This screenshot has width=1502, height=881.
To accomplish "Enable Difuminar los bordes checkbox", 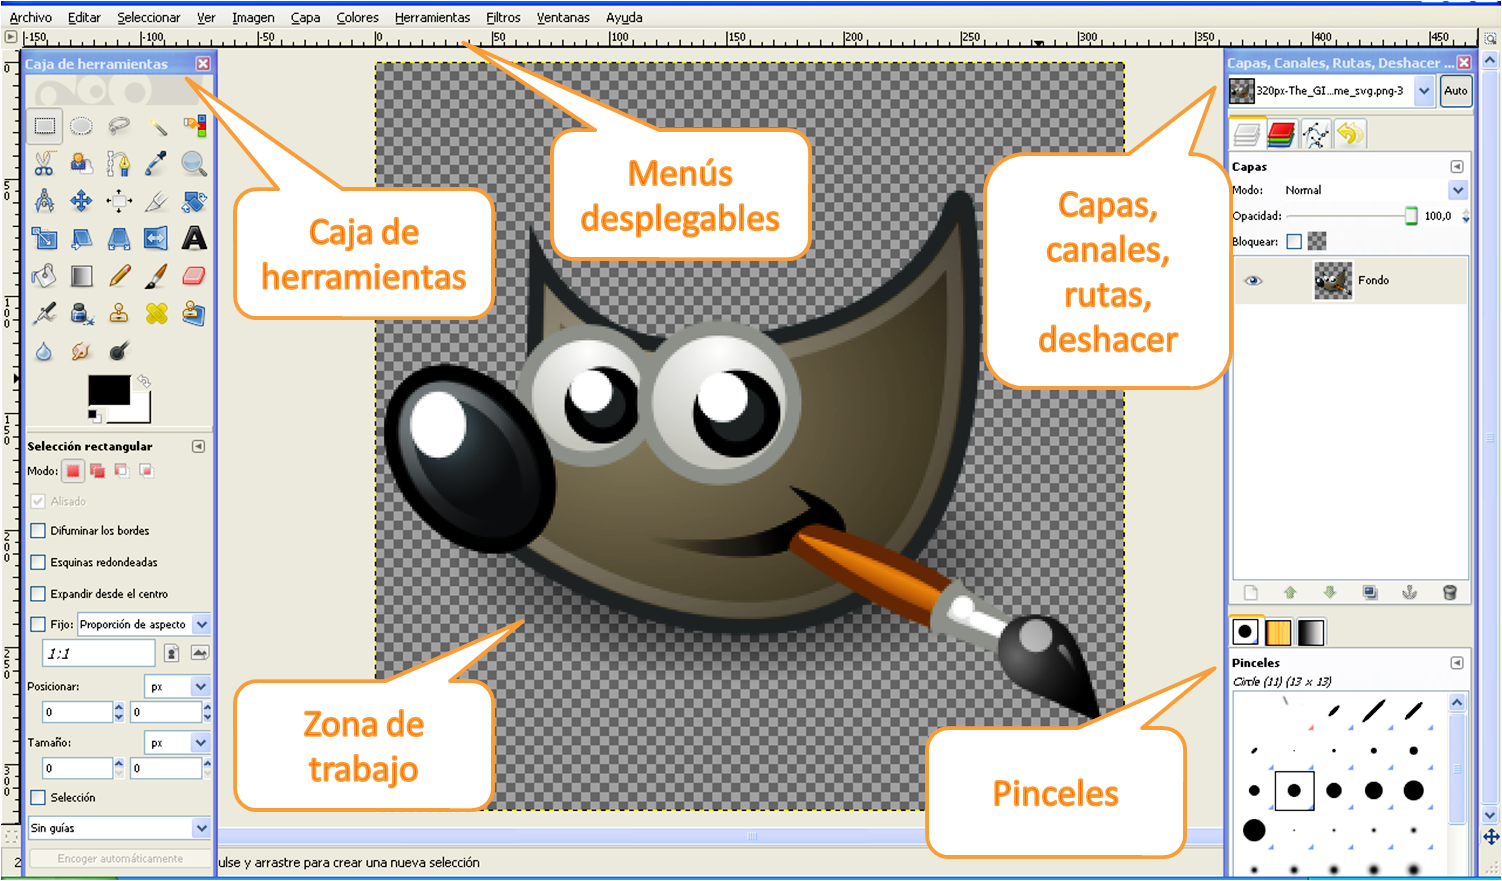I will (38, 530).
